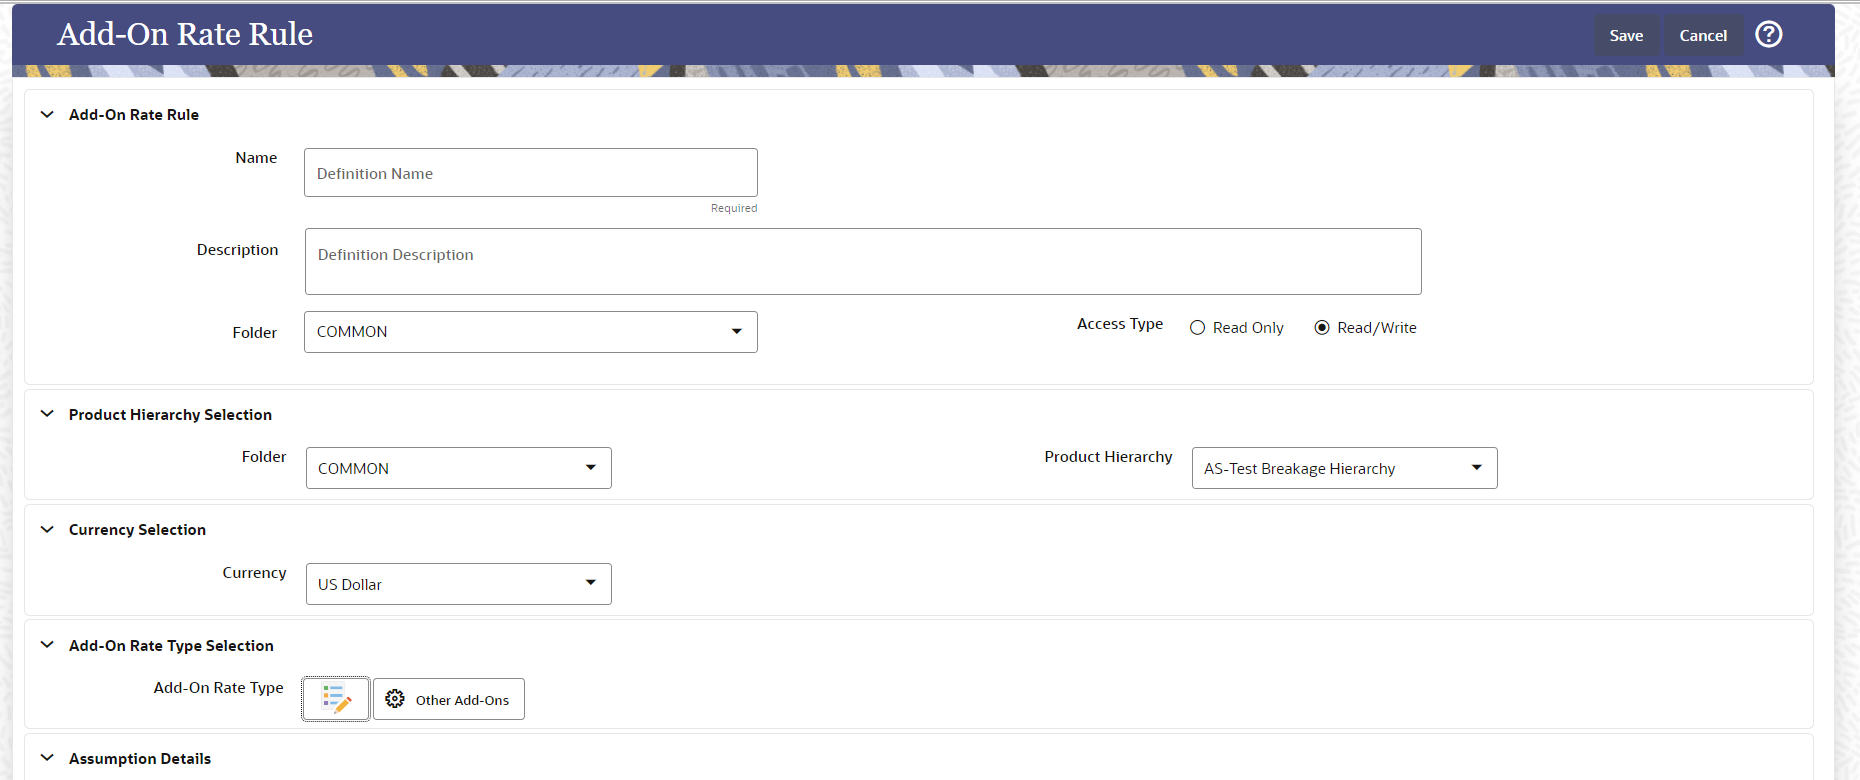Click the Add-On Rate Rule page title

[x=185, y=34]
